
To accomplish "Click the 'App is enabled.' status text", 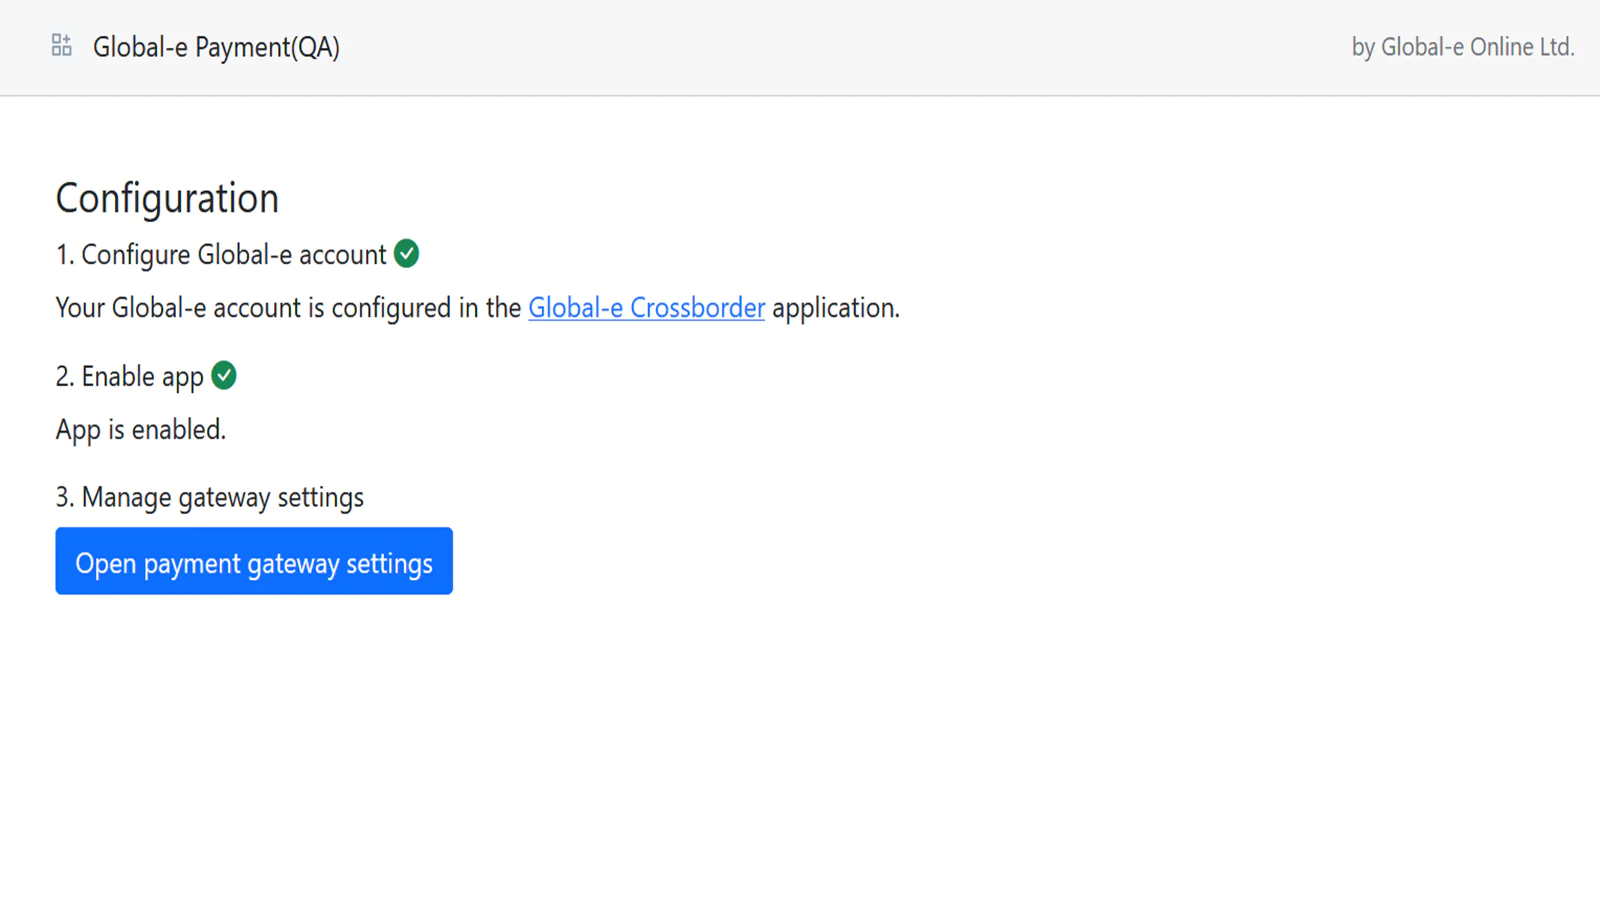I will (x=141, y=430).
